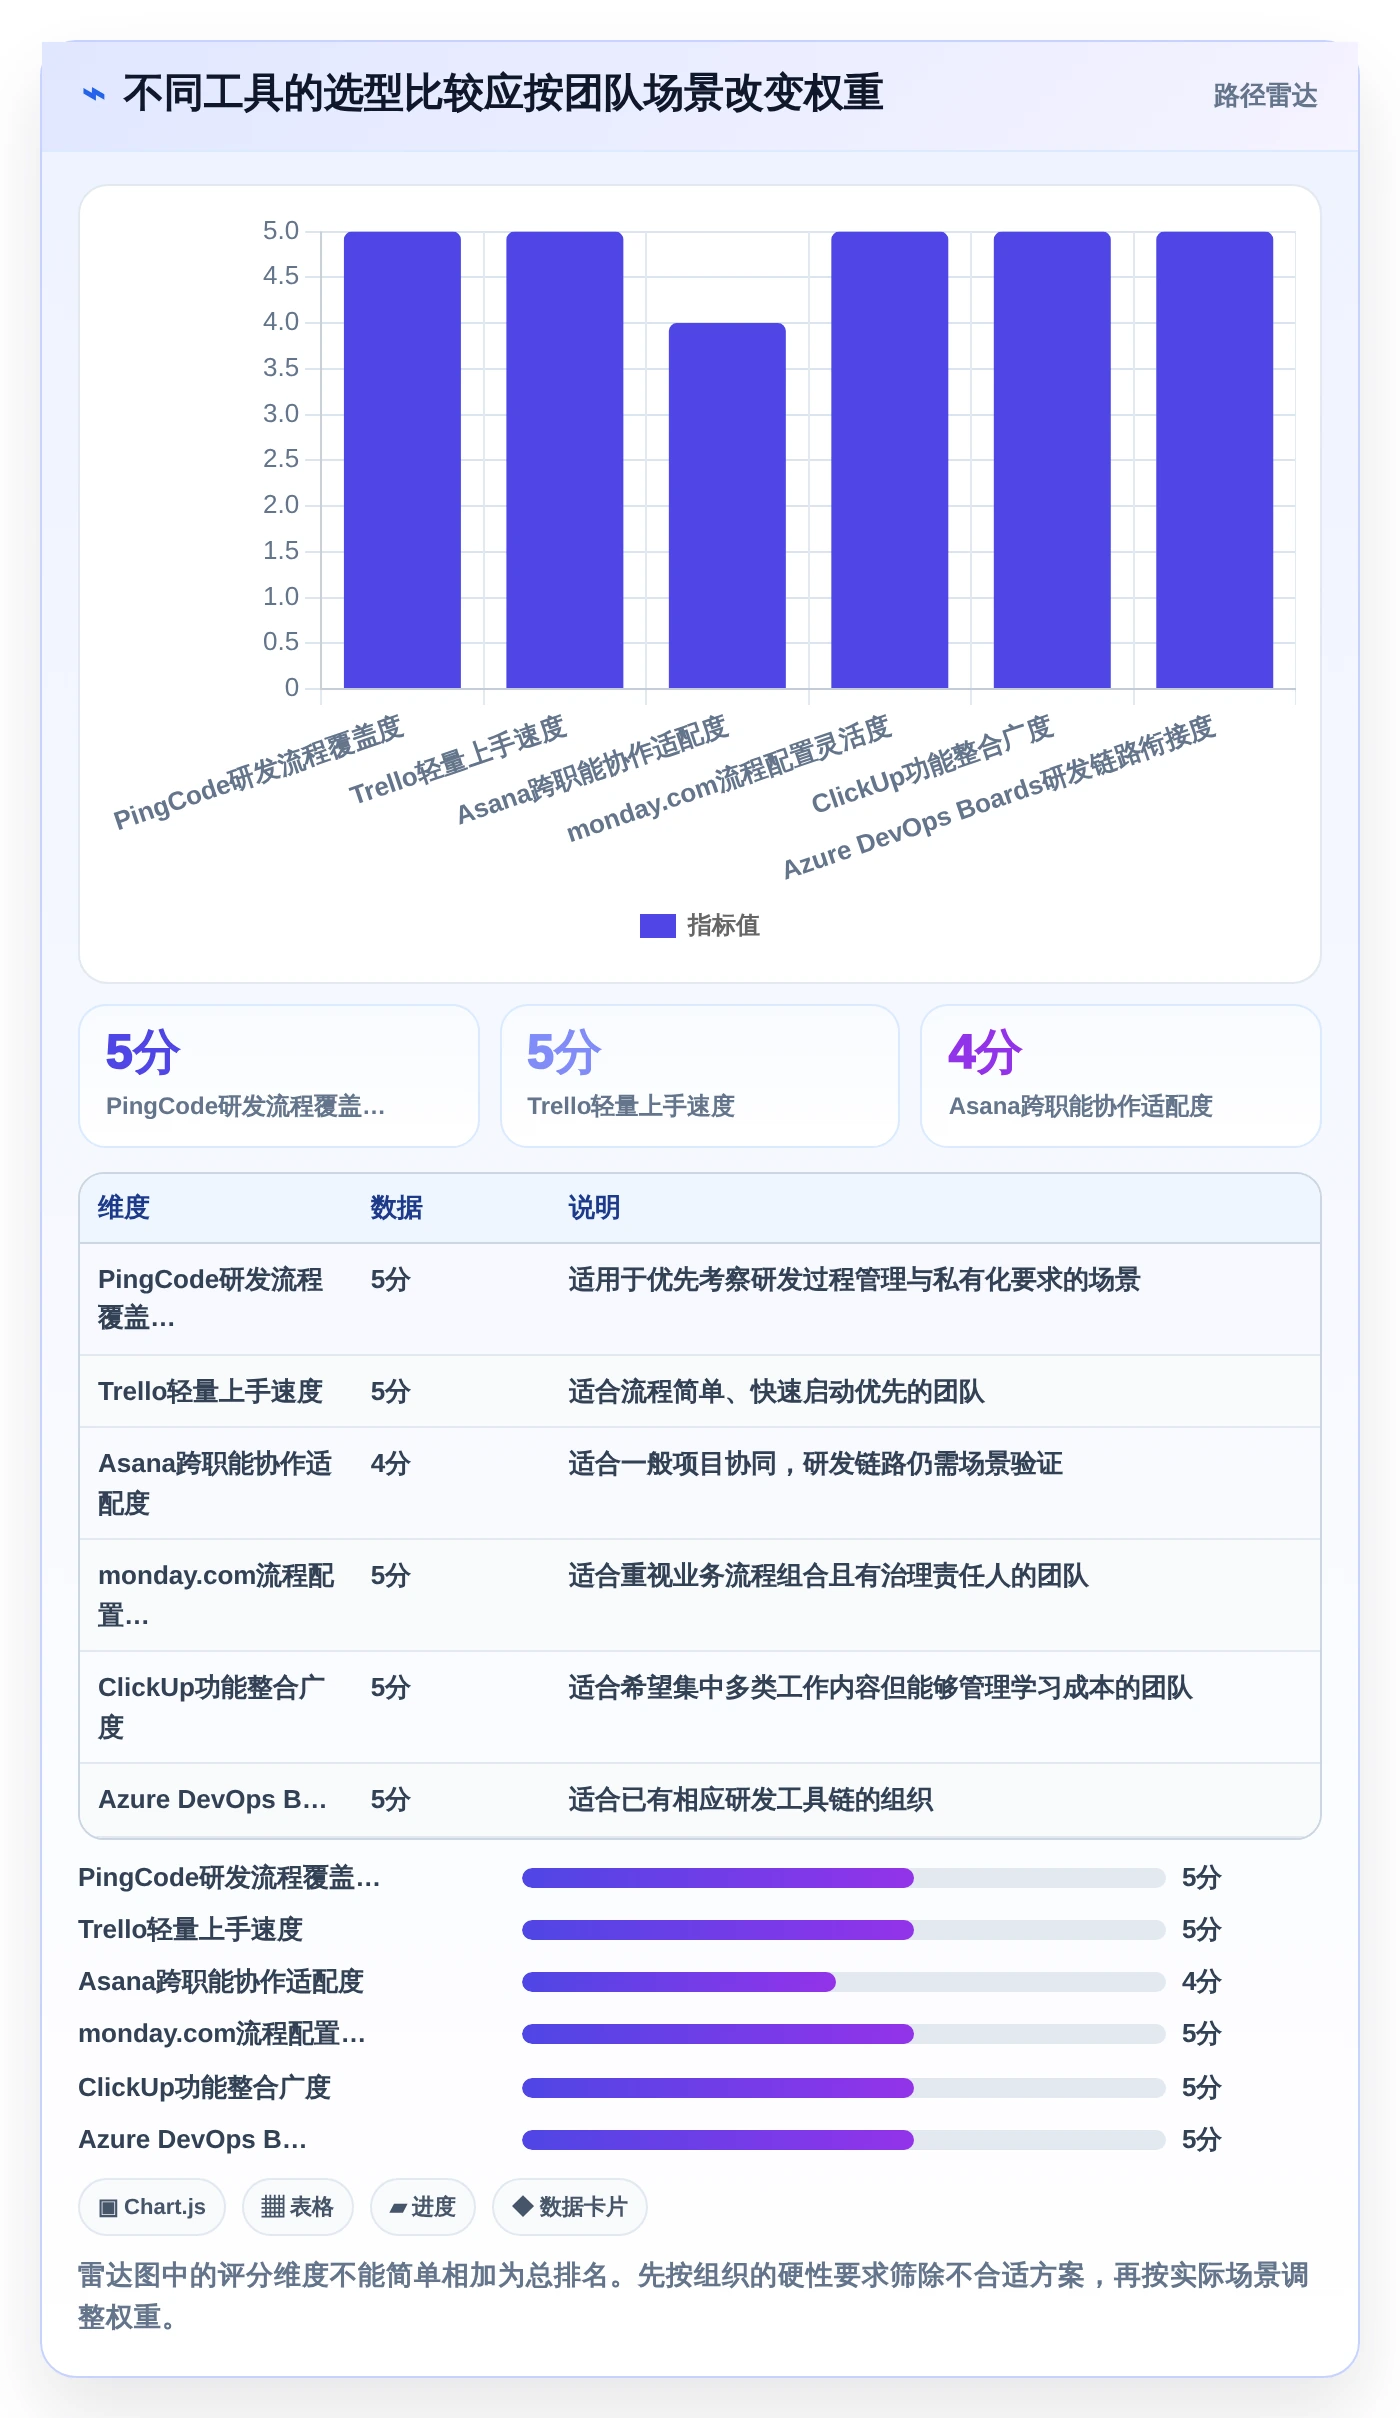Click 适合希望集中多类工作内容但能够管理学习成本的团队 description
1400x2418 pixels.
click(880, 1688)
